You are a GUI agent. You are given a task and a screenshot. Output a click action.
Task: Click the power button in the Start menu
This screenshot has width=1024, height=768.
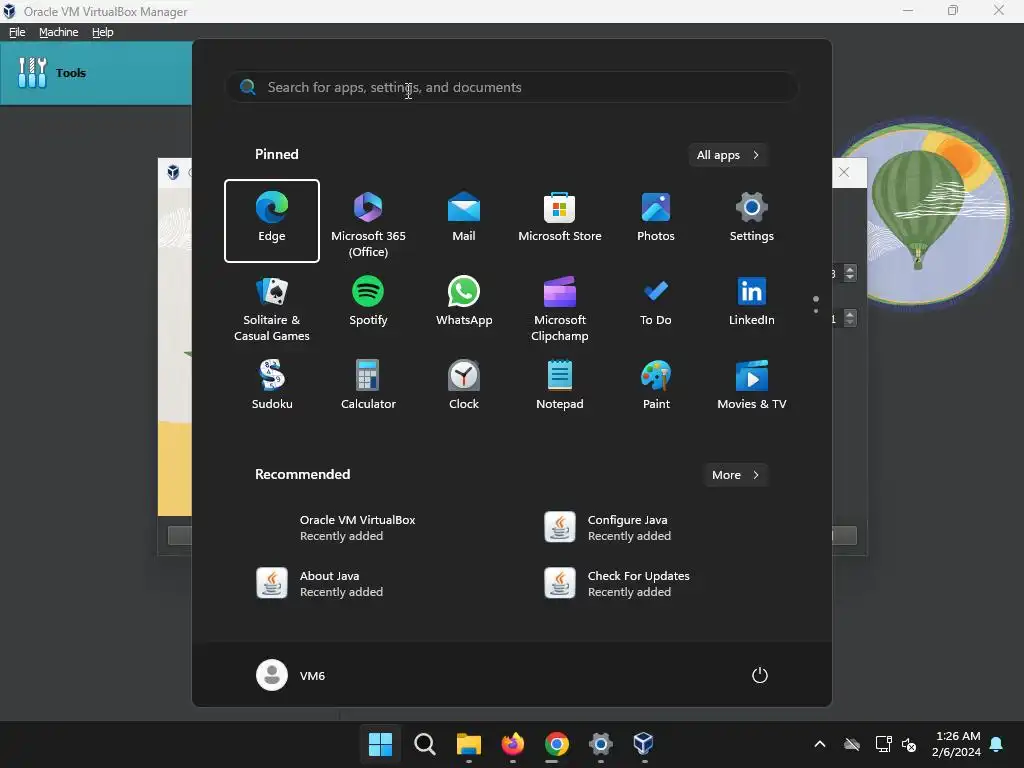[x=760, y=675]
